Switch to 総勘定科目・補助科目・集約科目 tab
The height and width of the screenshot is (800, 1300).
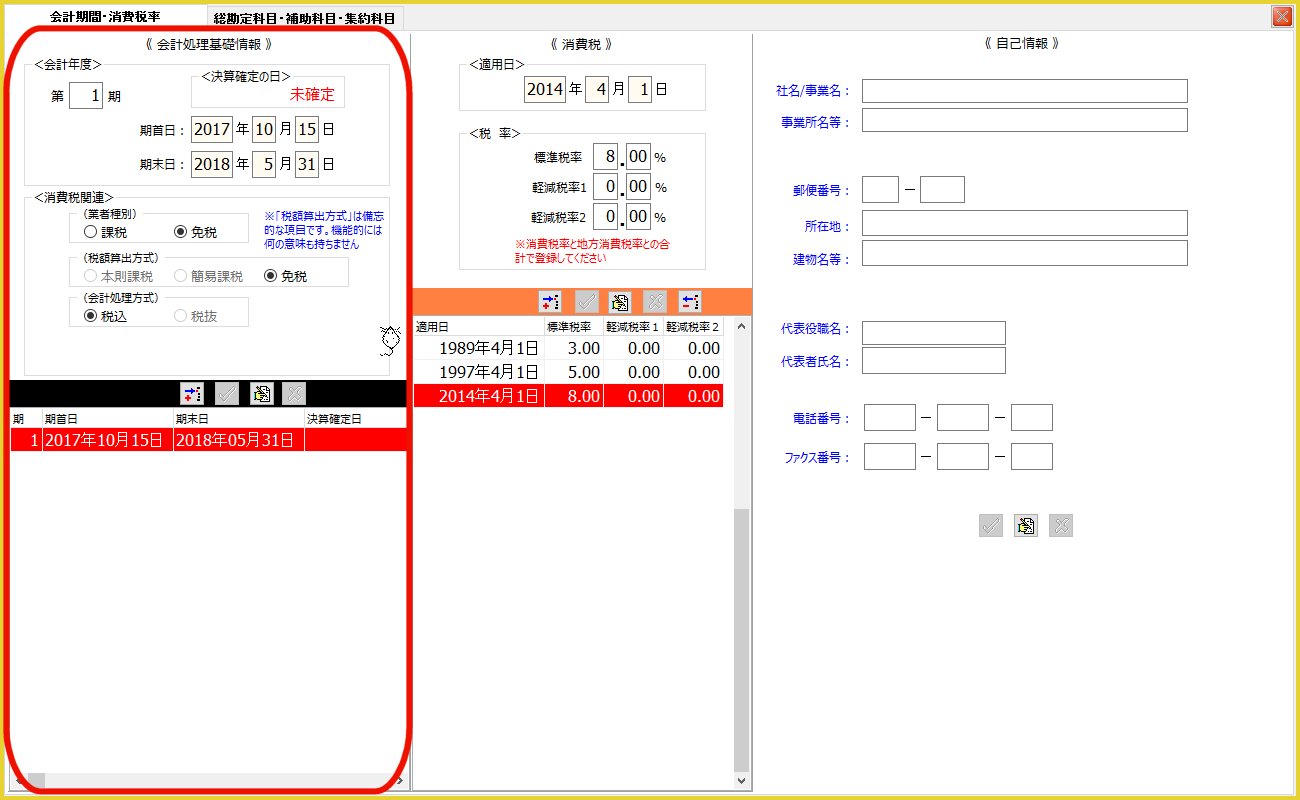pyautogui.click(x=304, y=18)
